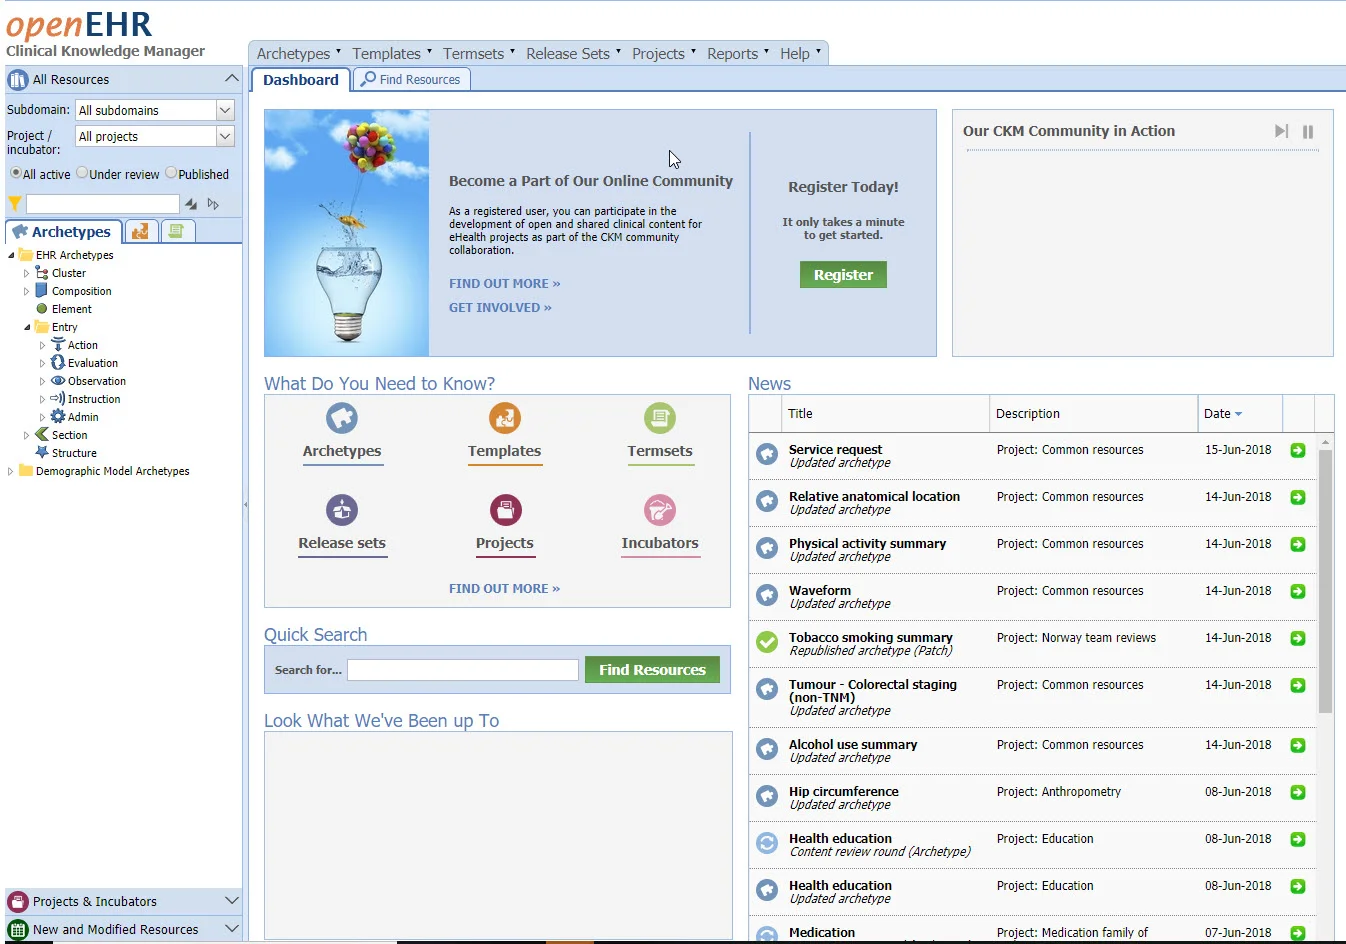Click the green arrow for Relative anatomical location
This screenshot has height=944, width=1346.
[x=1298, y=498]
